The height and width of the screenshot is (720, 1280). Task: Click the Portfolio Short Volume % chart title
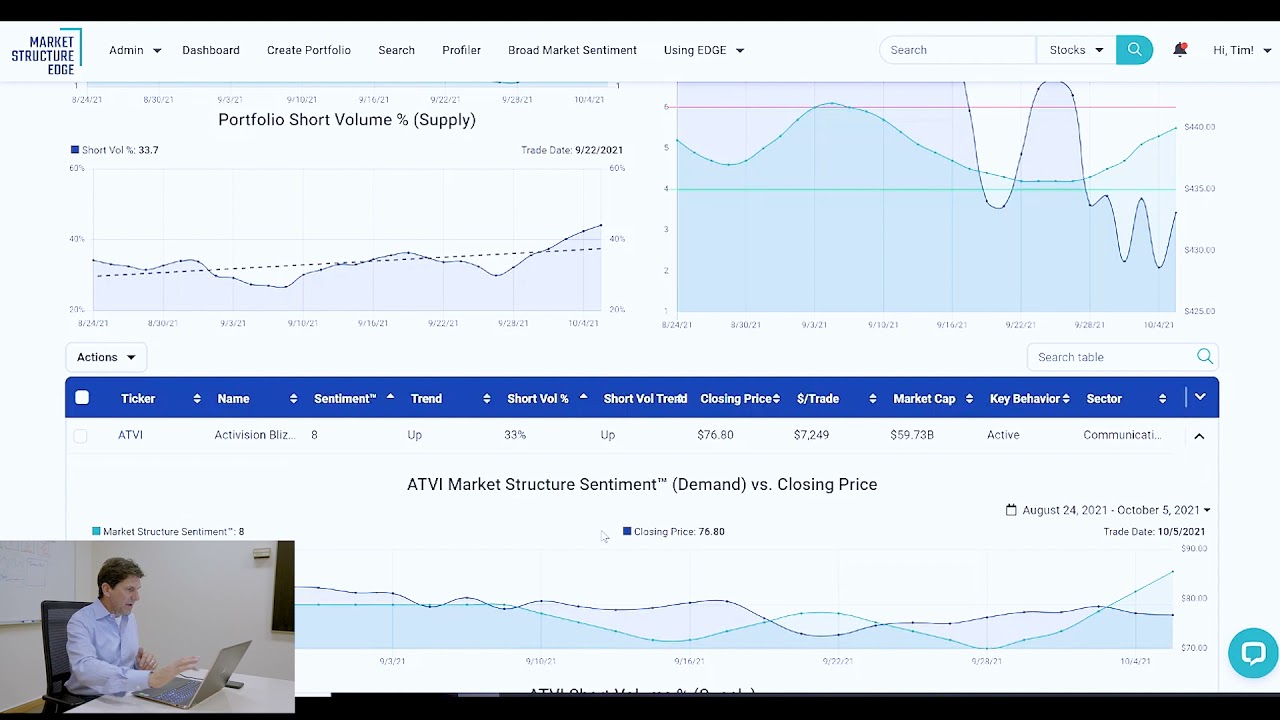347,120
